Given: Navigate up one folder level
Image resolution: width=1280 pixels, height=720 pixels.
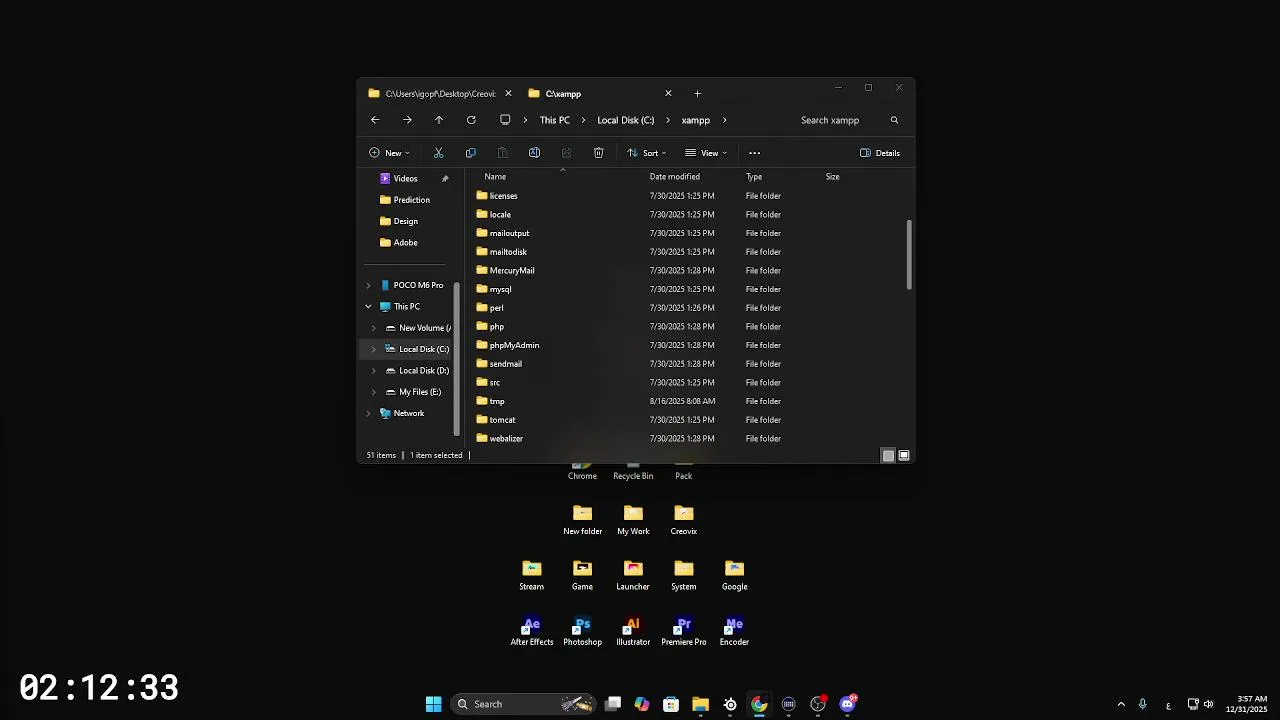Looking at the screenshot, I should (439, 120).
